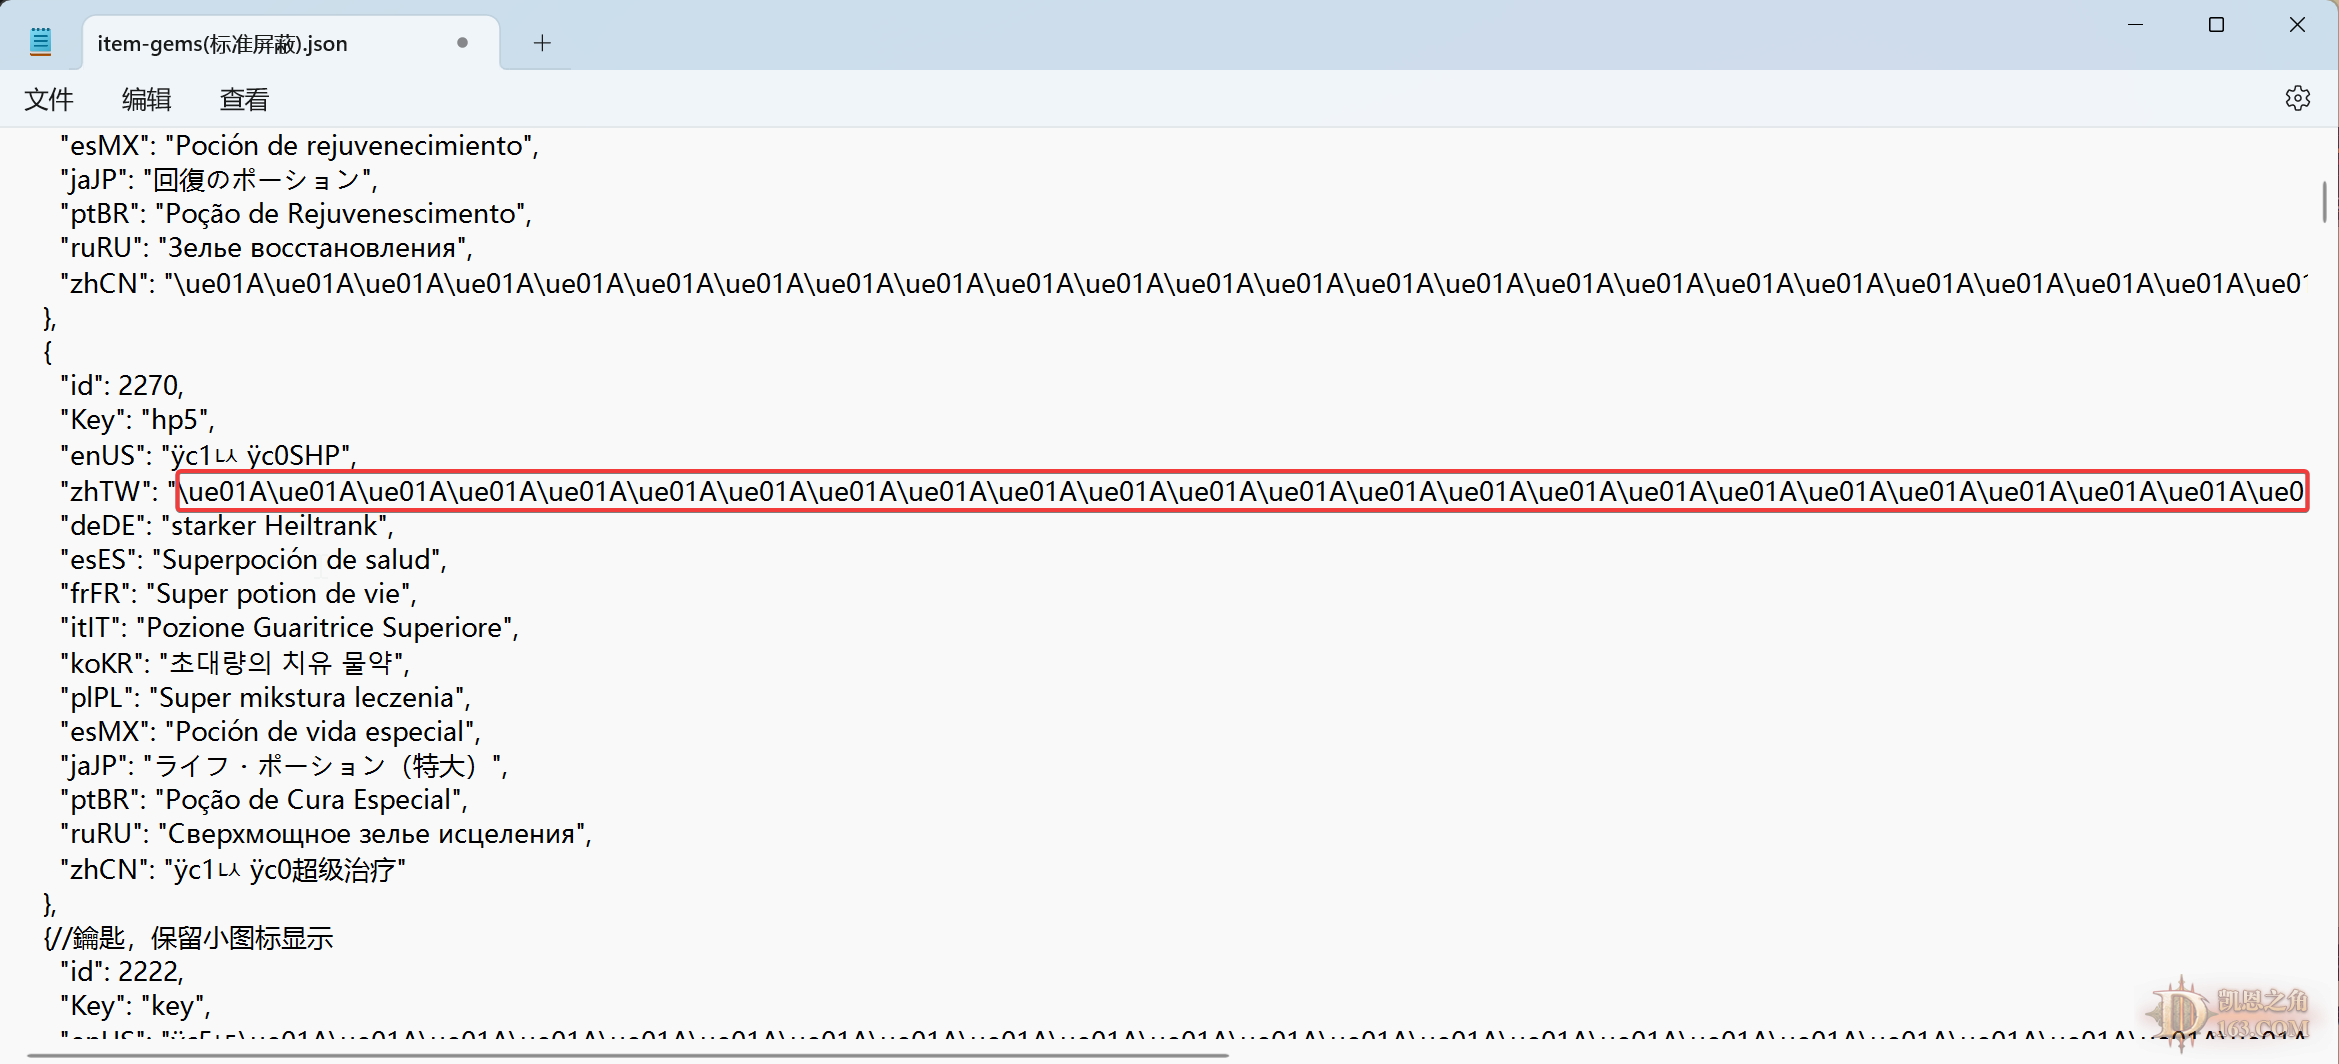Image resolution: width=2339 pixels, height=1064 pixels.
Task: Click the ruRU line Зелье восстановления
Action: coord(267,248)
